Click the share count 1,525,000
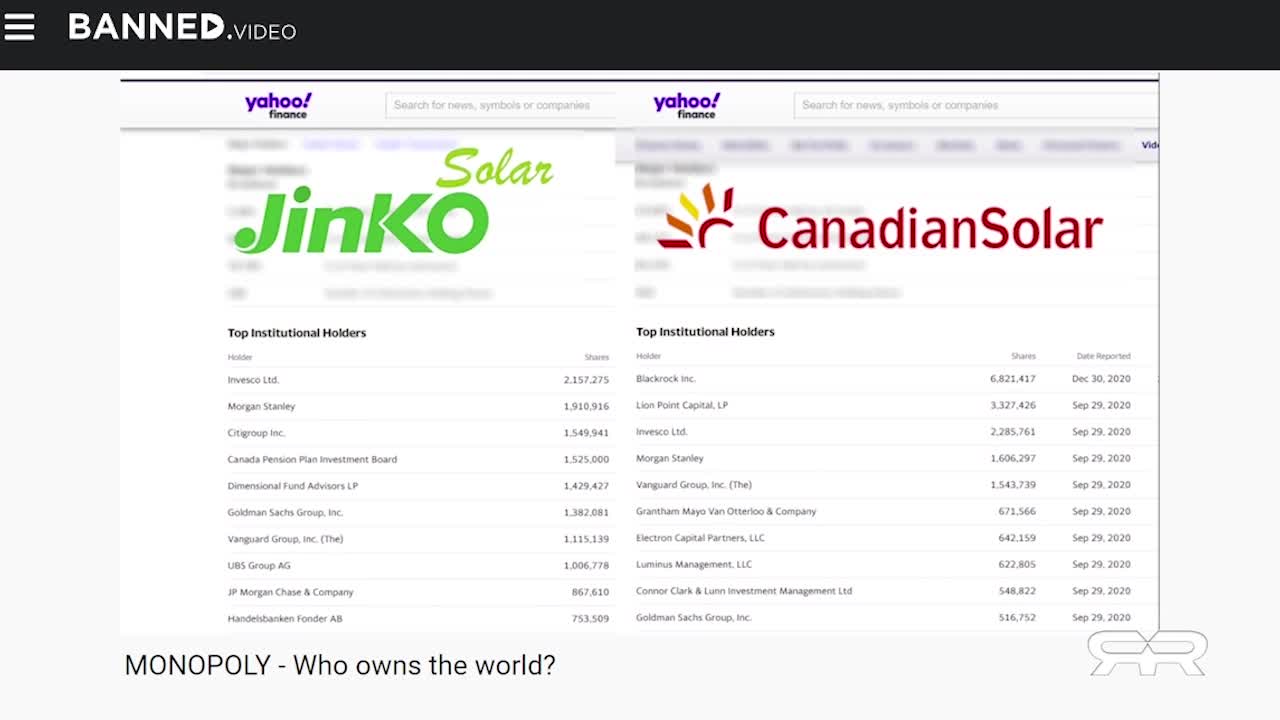Viewport: 1280px width, 720px height. coord(586,459)
